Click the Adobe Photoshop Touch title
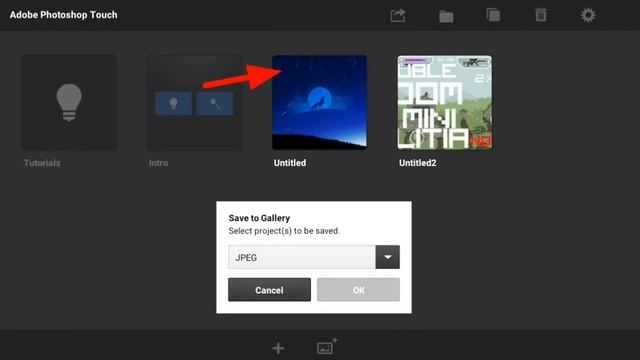 pos(63,15)
